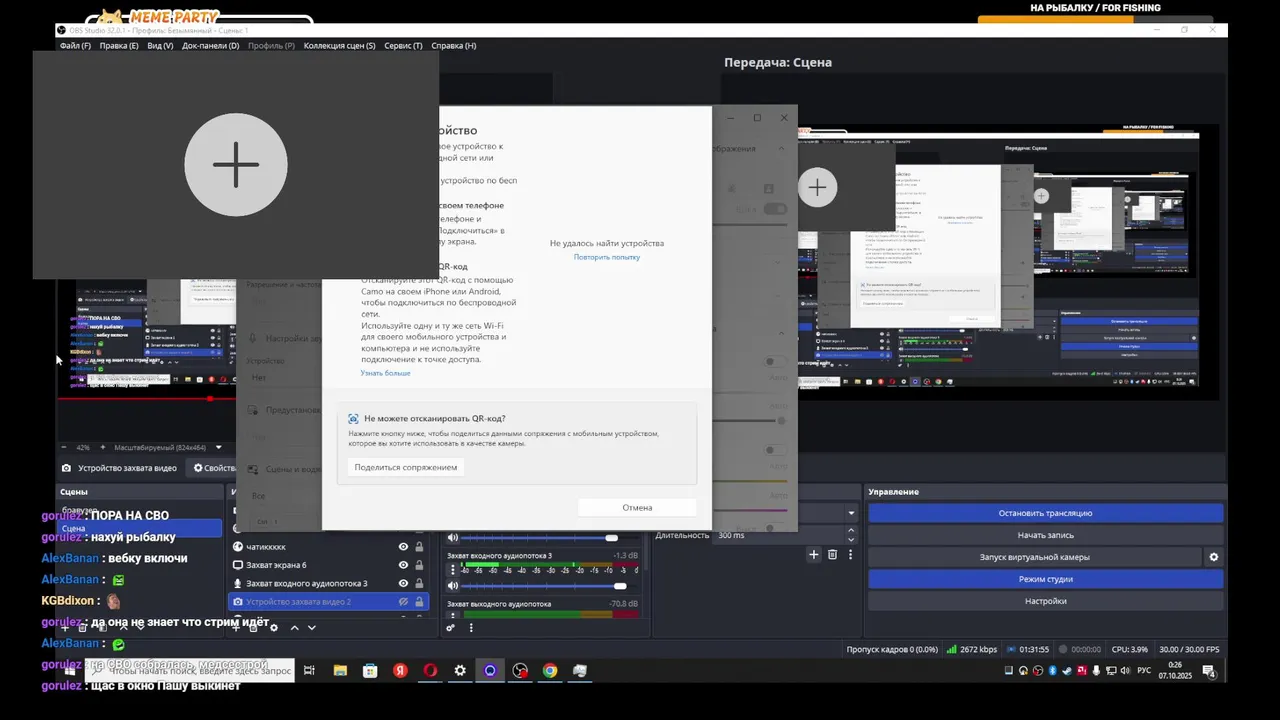Hide the чатикккк source via eye icon
Viewport: 1280px width, 720px height.
(404, 547)
